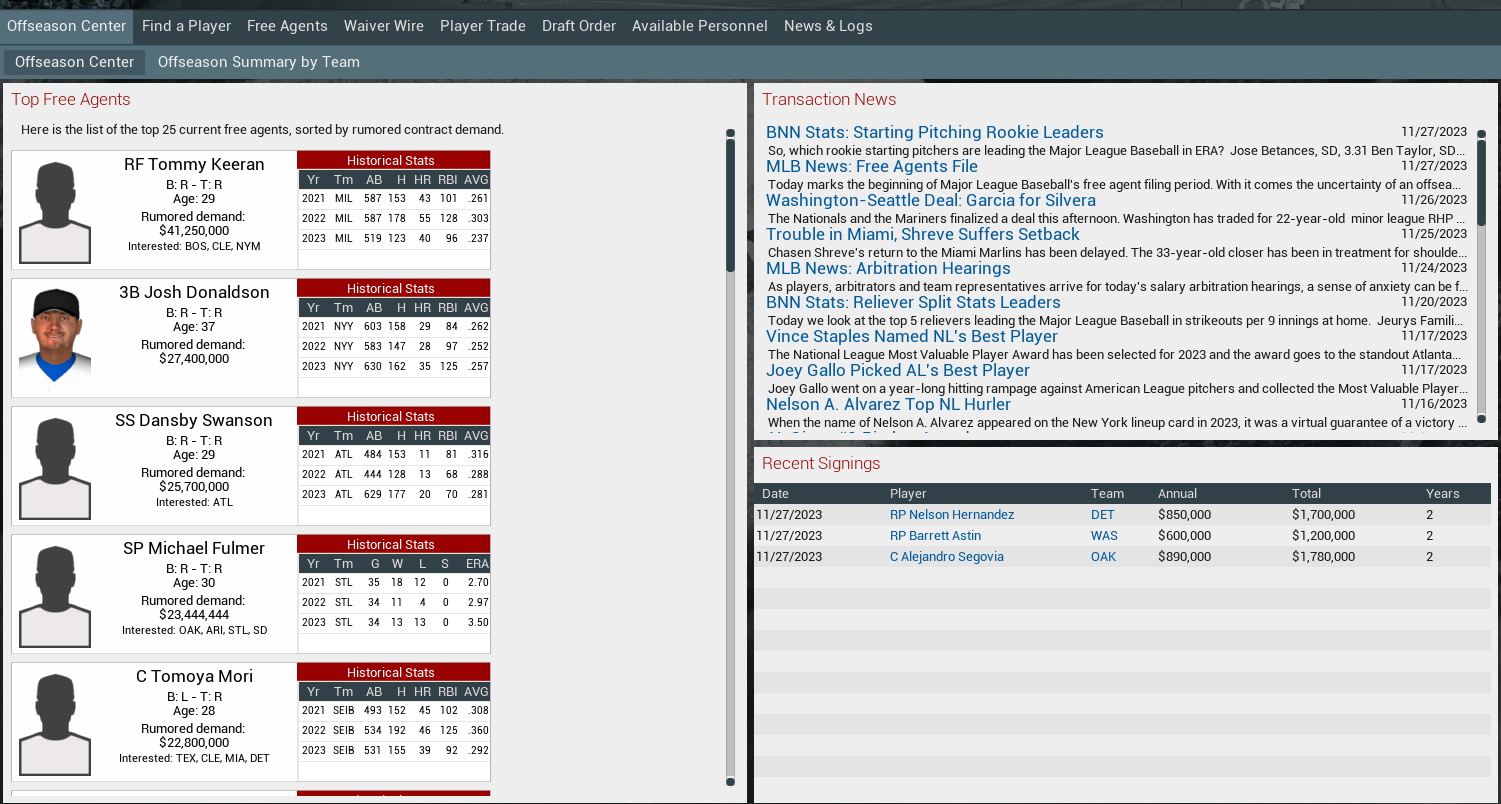The height and width of the screenshot is (804, 1501).
Task: Open the Find a Player tab
Action: pos(186,26)
